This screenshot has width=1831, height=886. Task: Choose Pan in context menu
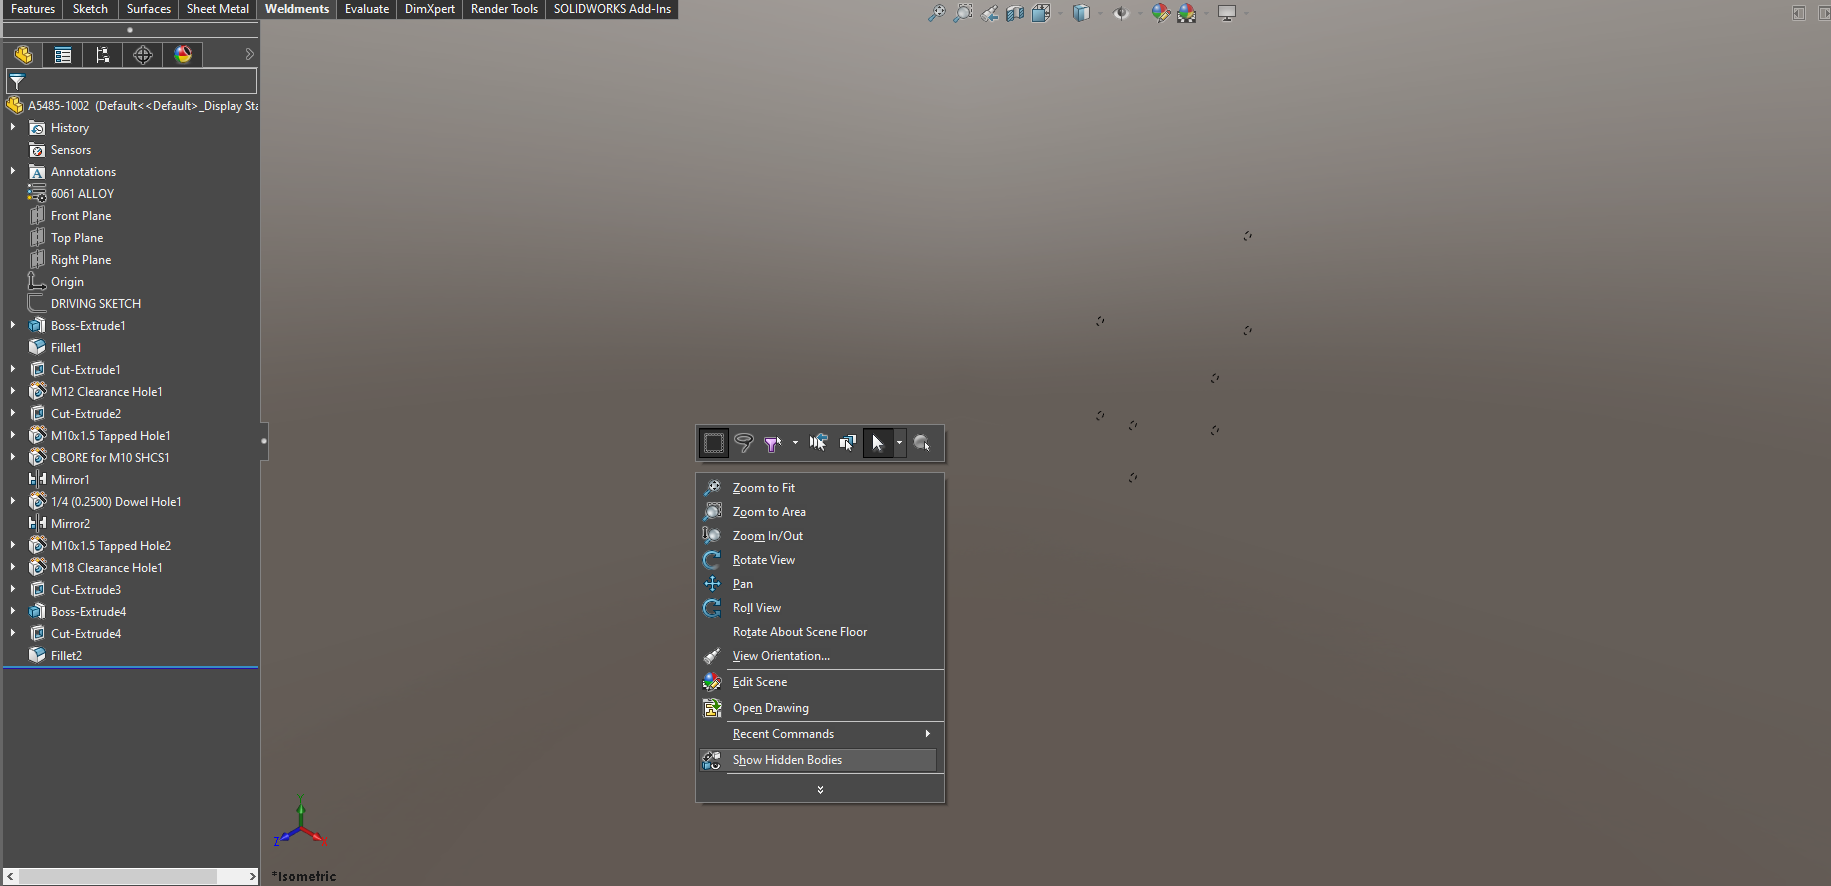[820, 584]
